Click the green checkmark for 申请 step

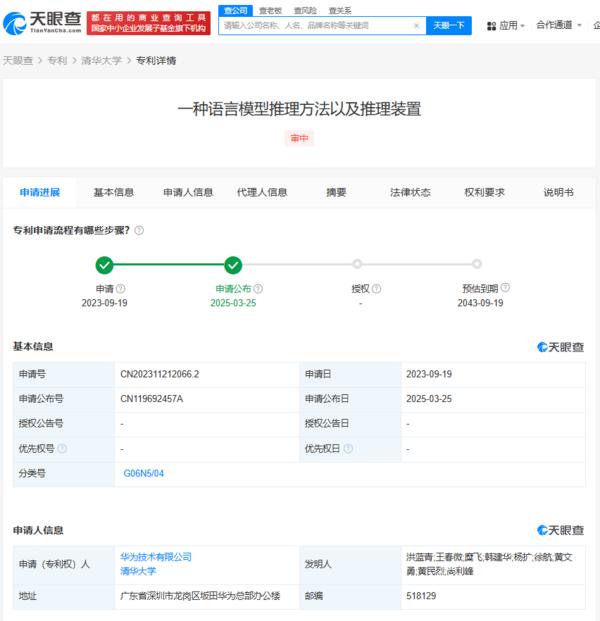point(104,265)
